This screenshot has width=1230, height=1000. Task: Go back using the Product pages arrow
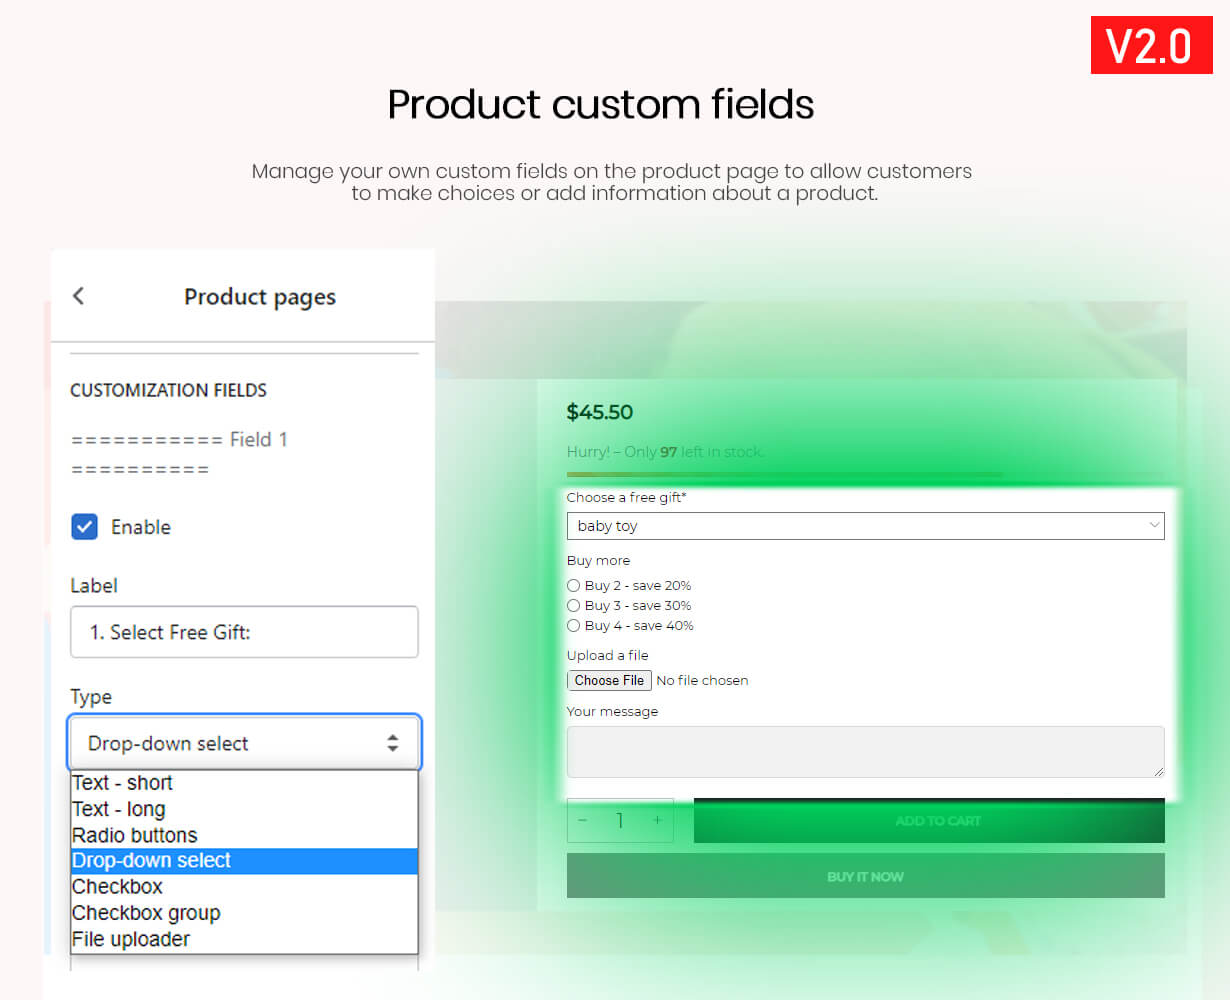pyautogui.click(x=78, y=296)
